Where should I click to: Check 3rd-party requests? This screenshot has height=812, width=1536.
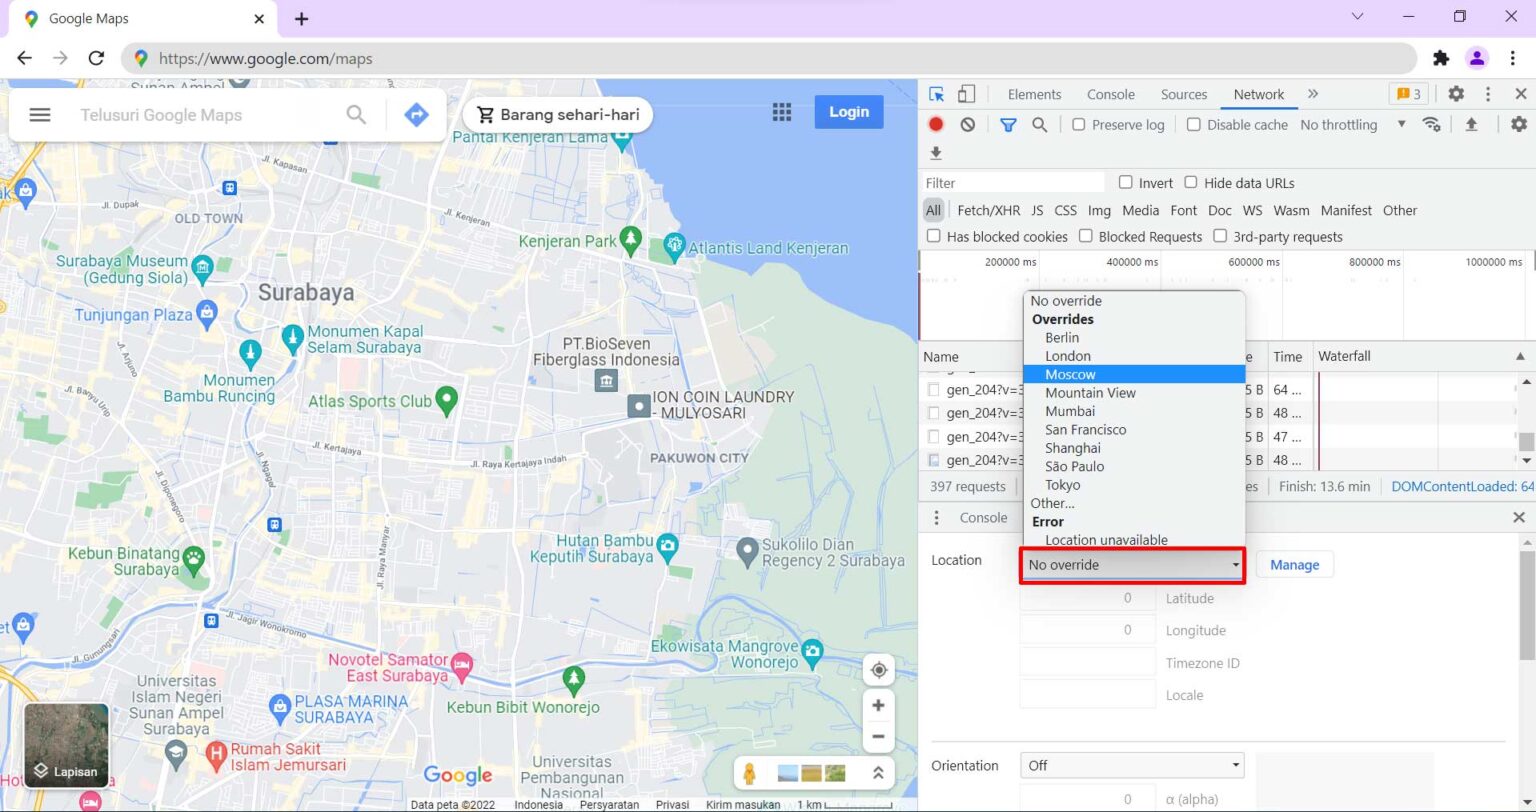pos(1220,236)
